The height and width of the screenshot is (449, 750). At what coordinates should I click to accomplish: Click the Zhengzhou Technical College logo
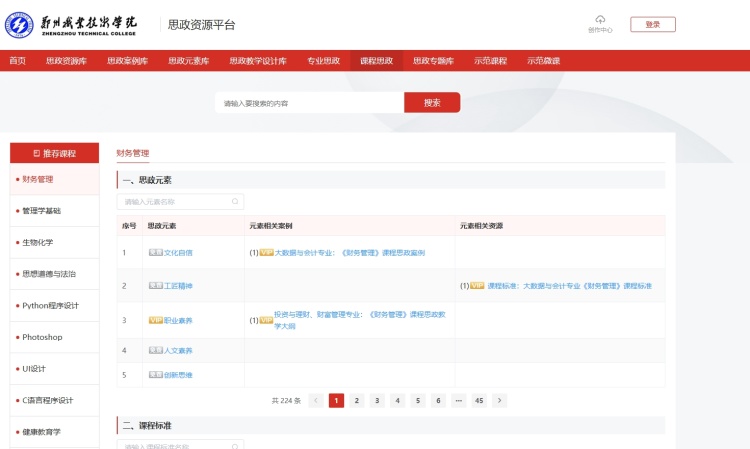[72, 25]
